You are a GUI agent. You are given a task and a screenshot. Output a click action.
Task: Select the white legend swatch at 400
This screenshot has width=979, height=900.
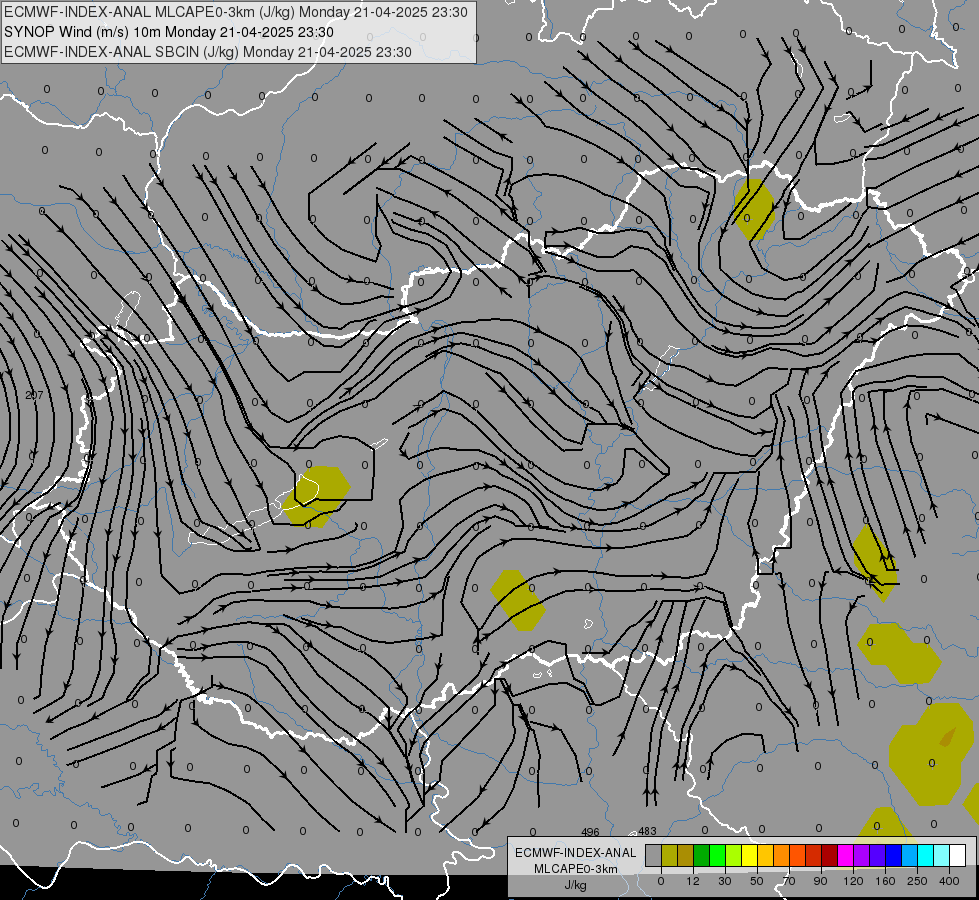[x=957, y=855]
